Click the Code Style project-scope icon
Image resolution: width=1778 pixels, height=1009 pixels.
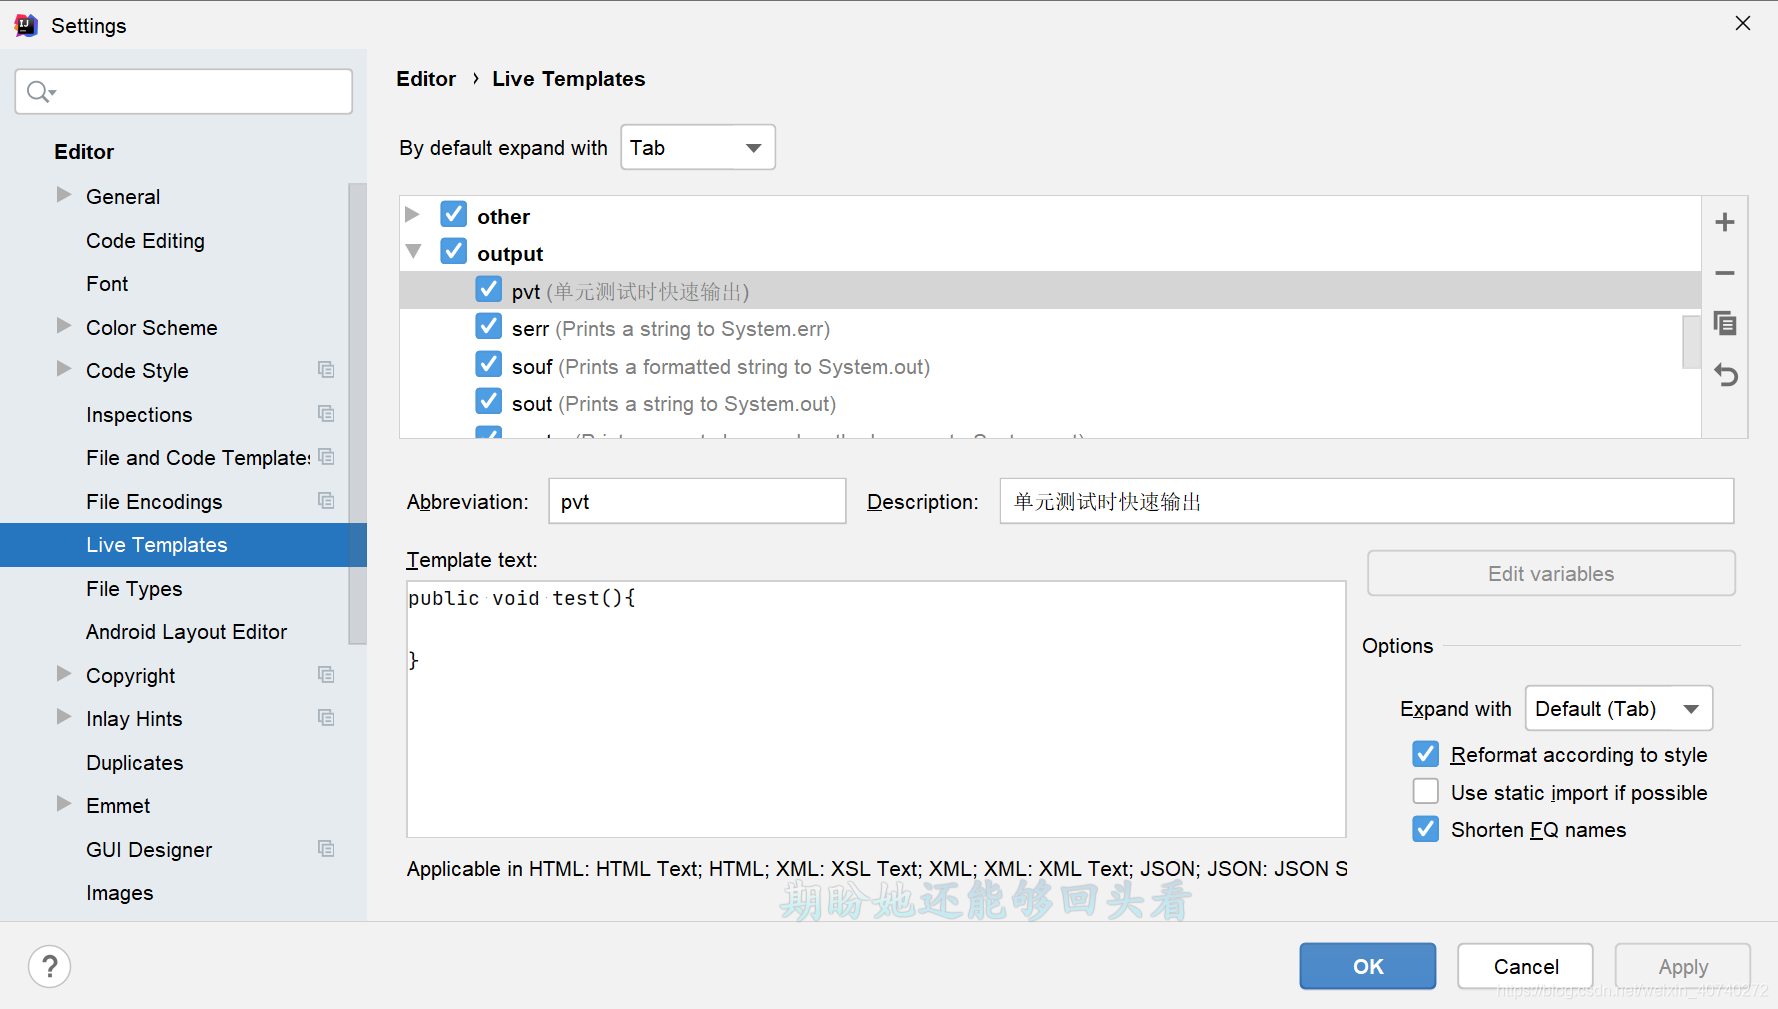pyautogui.click(x=326, y=370)
